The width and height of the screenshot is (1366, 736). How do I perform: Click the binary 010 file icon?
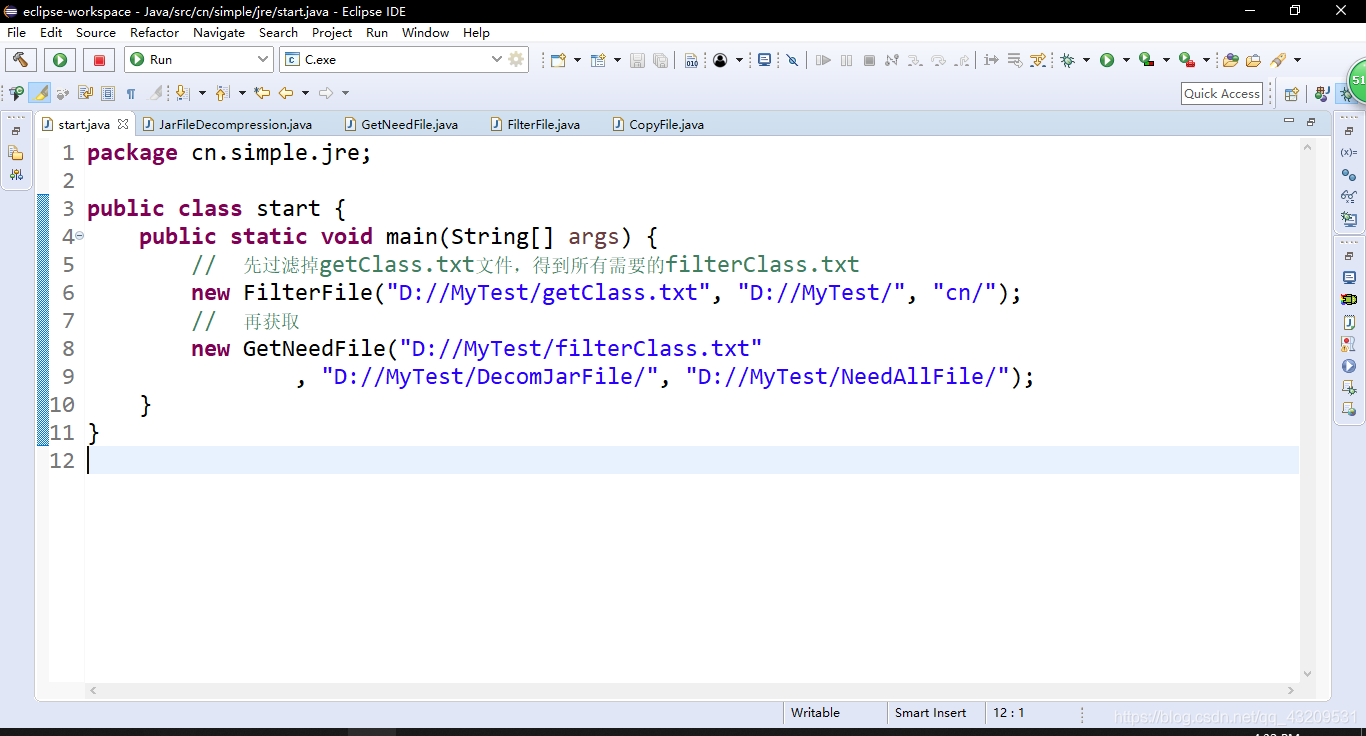pos(691,60)
